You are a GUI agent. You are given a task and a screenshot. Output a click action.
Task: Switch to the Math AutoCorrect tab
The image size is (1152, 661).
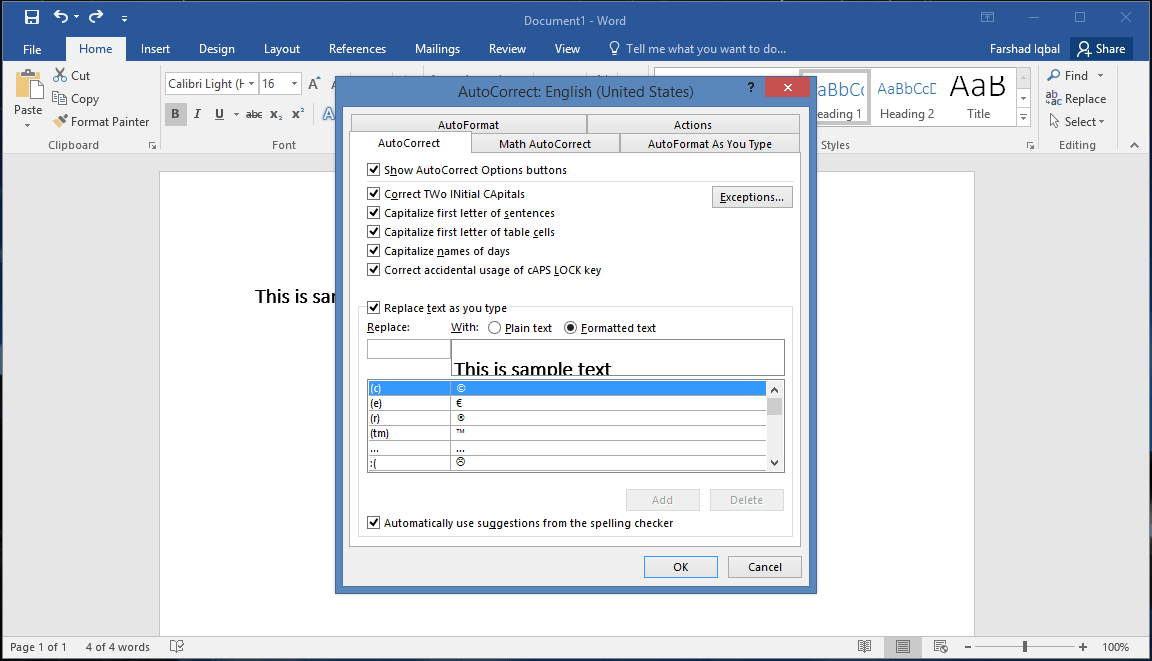546,142
